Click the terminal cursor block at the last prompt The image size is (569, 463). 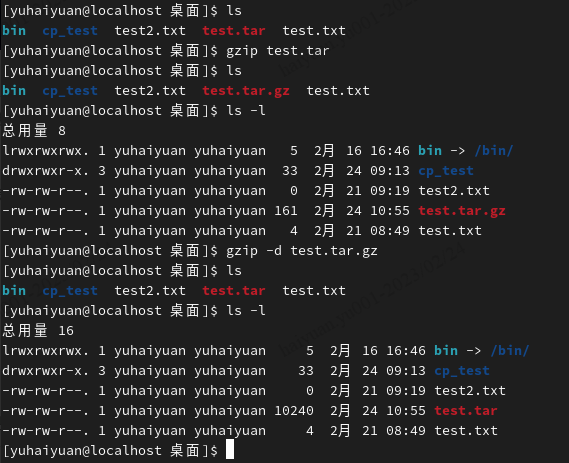click(230, 450)
